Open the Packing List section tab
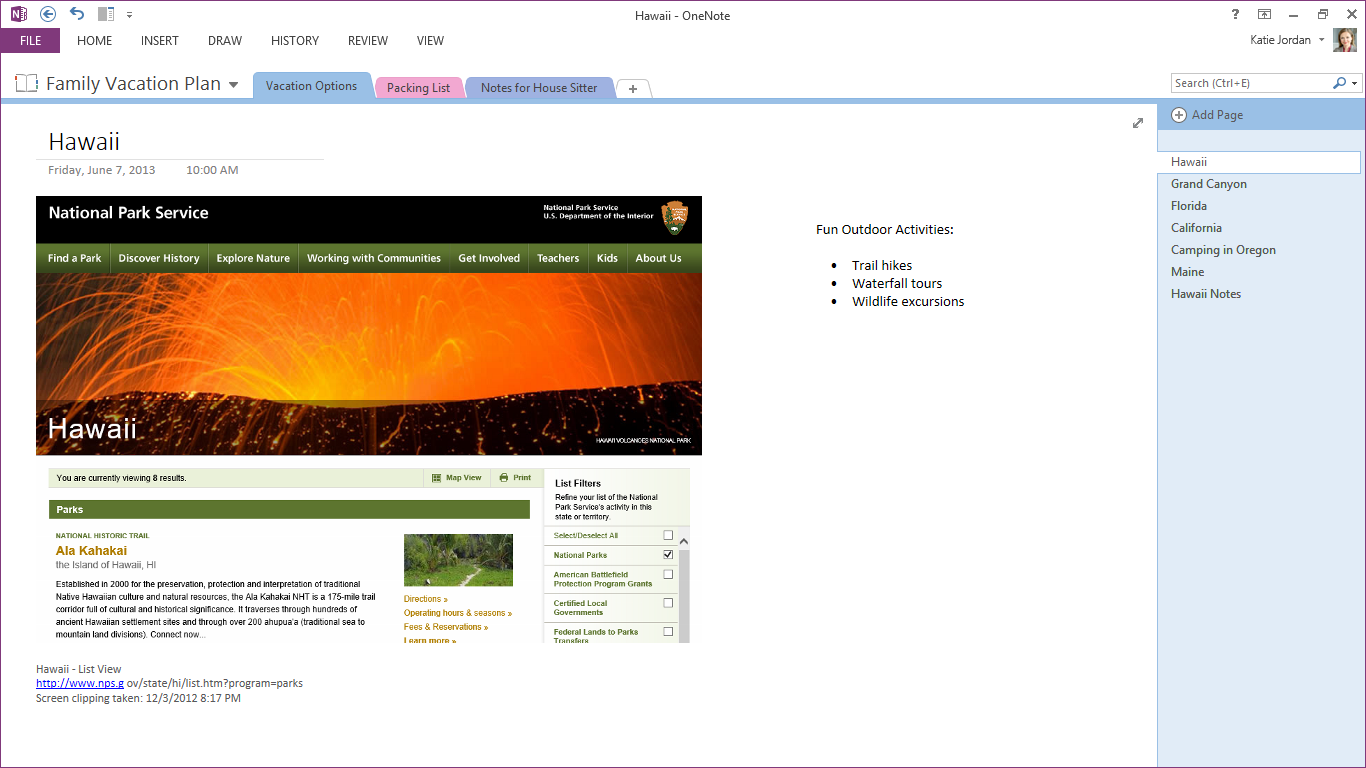1366x768 pixels. point(418,88)
